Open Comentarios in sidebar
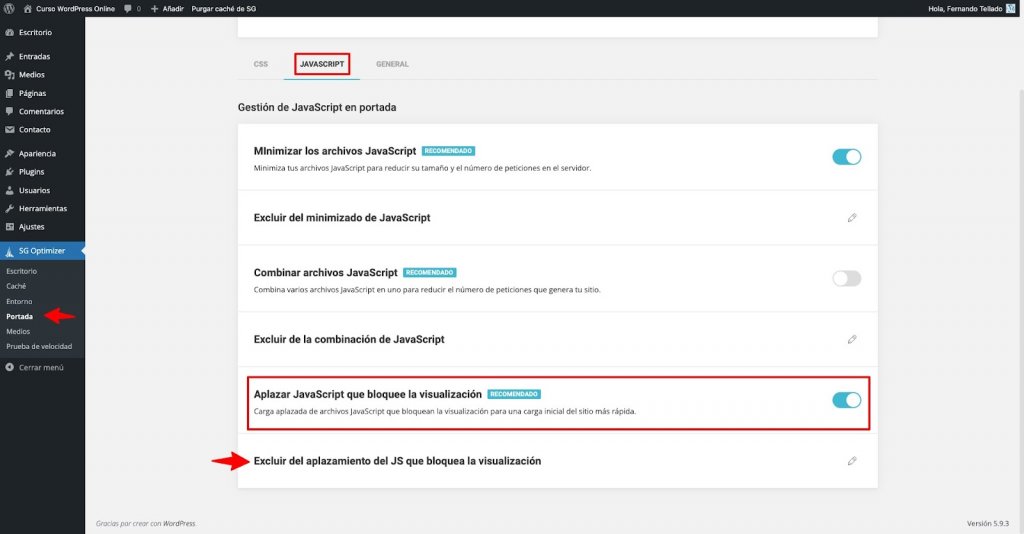This screenshot has width=1024, height=534. tap(42, 112)
